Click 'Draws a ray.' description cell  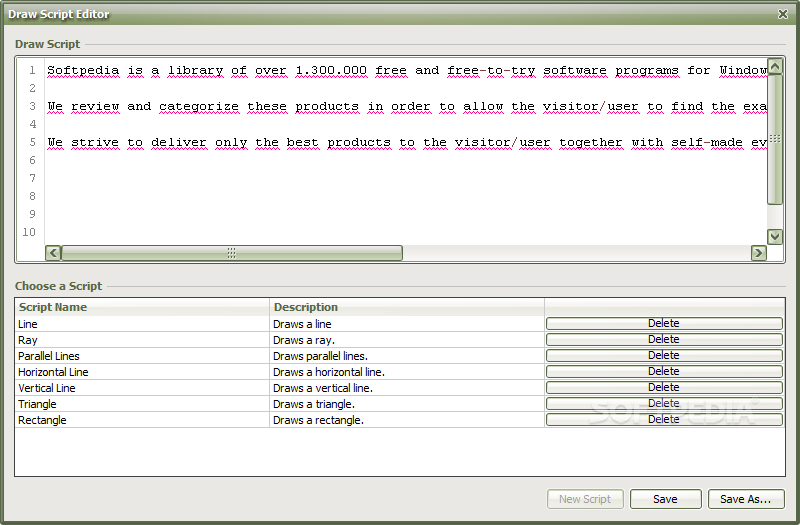407,340
